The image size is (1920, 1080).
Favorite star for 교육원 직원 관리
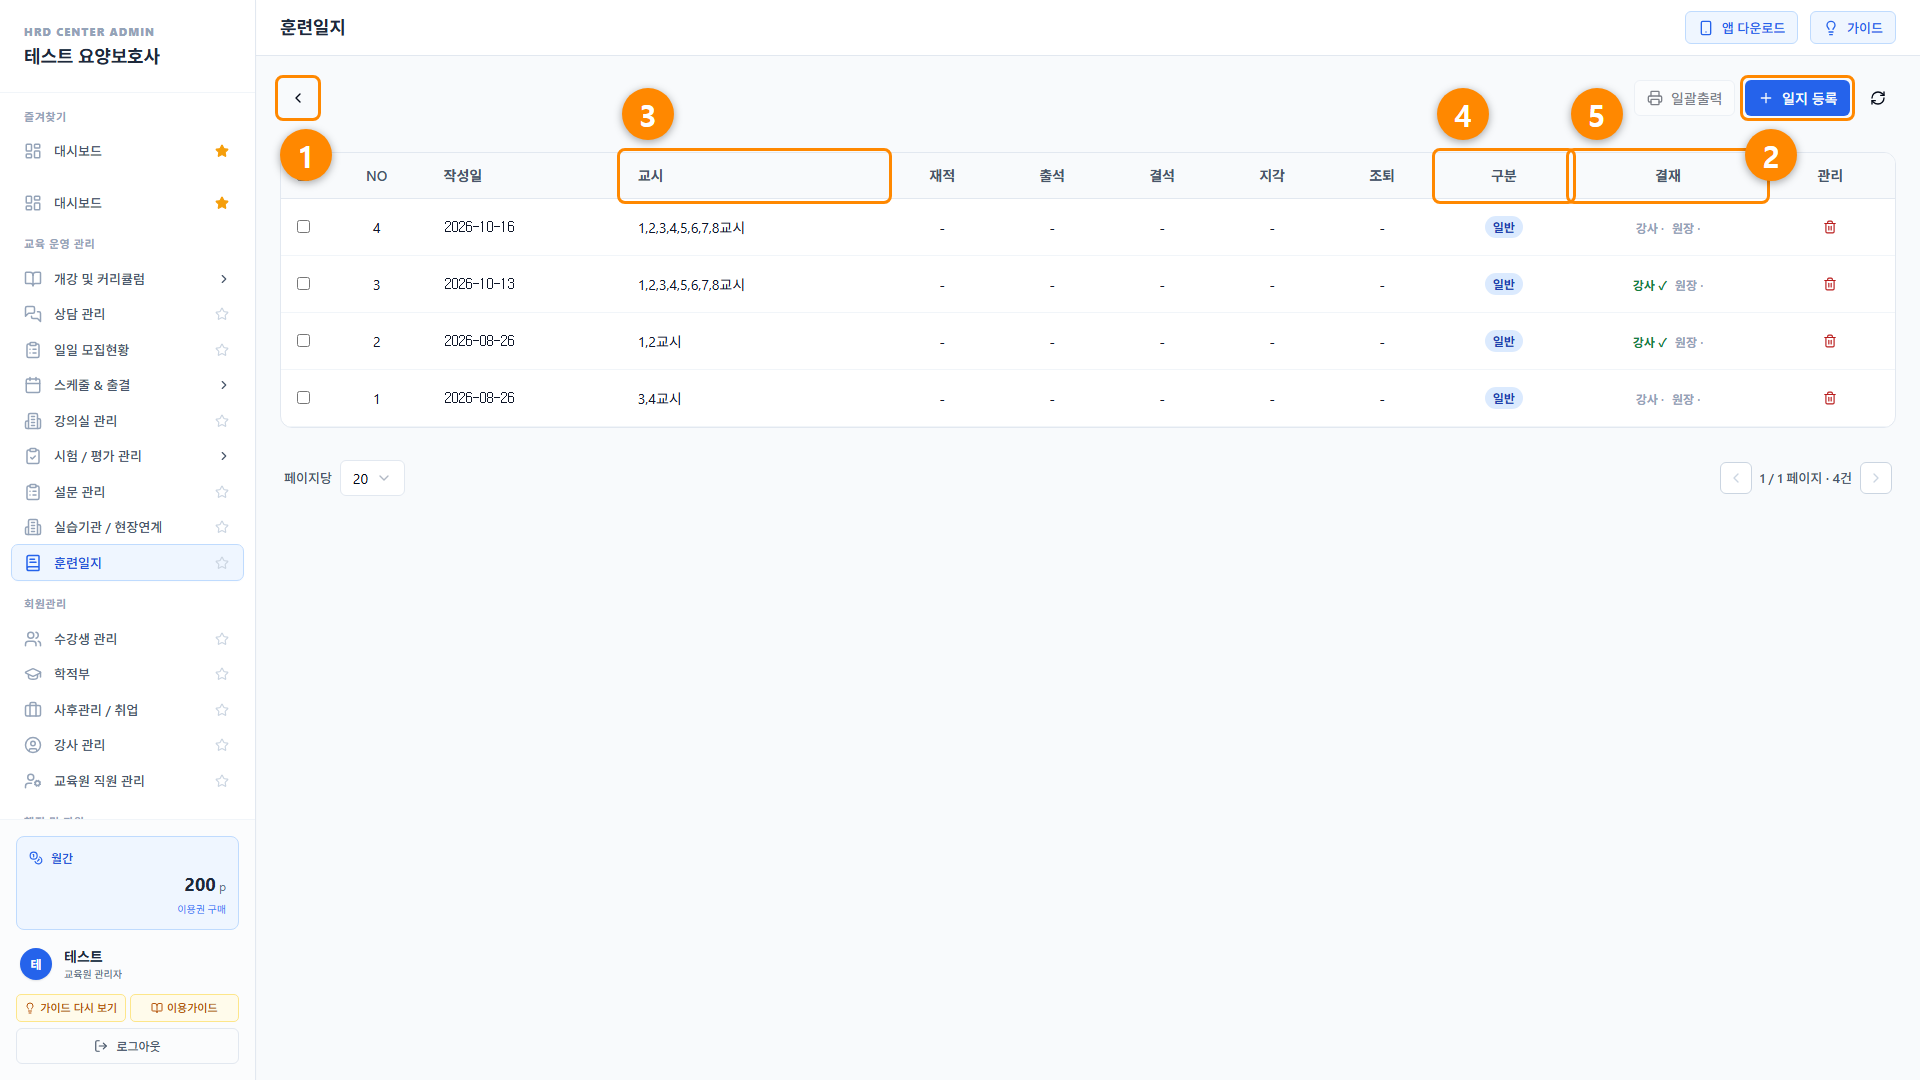222,781
